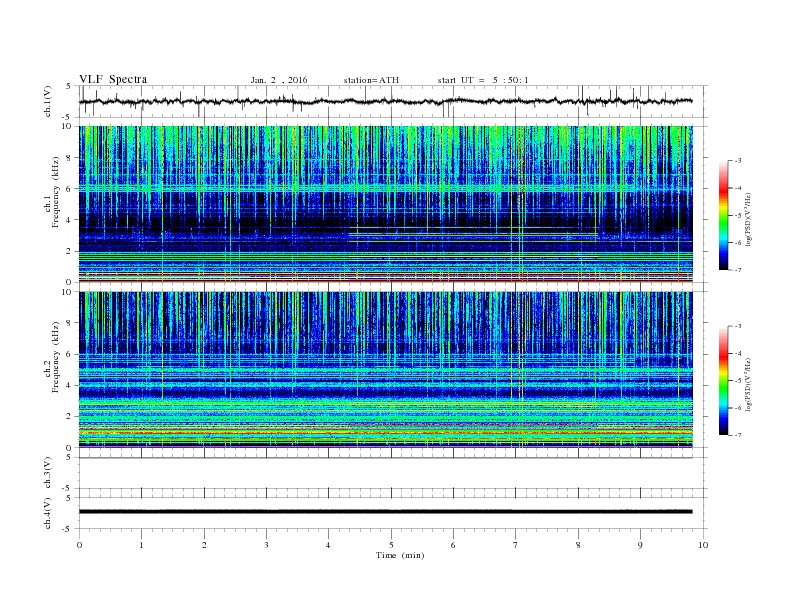
Task: Select the "Time (min)" axis title
Action: point(400,555)
